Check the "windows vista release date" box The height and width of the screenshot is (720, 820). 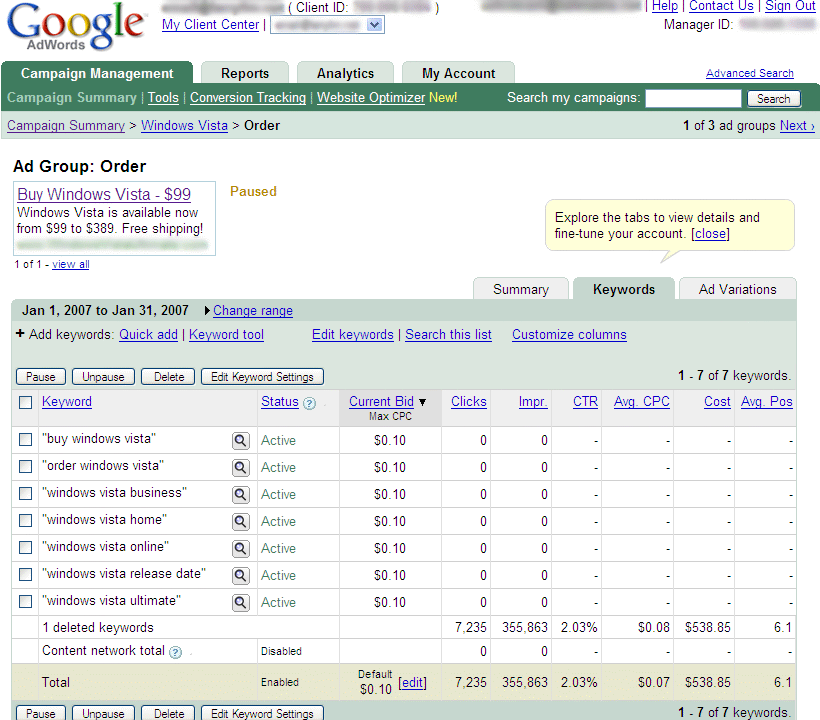pos(25,574)
